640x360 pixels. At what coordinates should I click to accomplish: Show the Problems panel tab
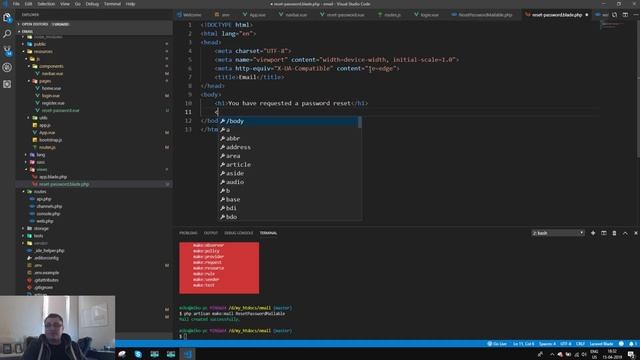[188, 233]
